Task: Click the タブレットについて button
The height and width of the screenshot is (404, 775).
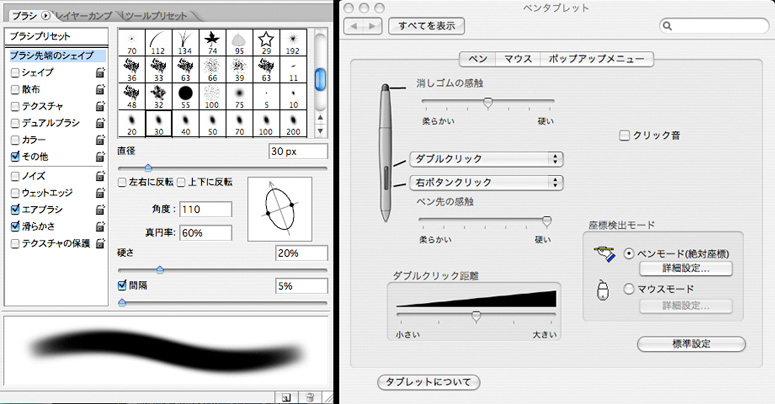Action: click(x=428, y=382)
